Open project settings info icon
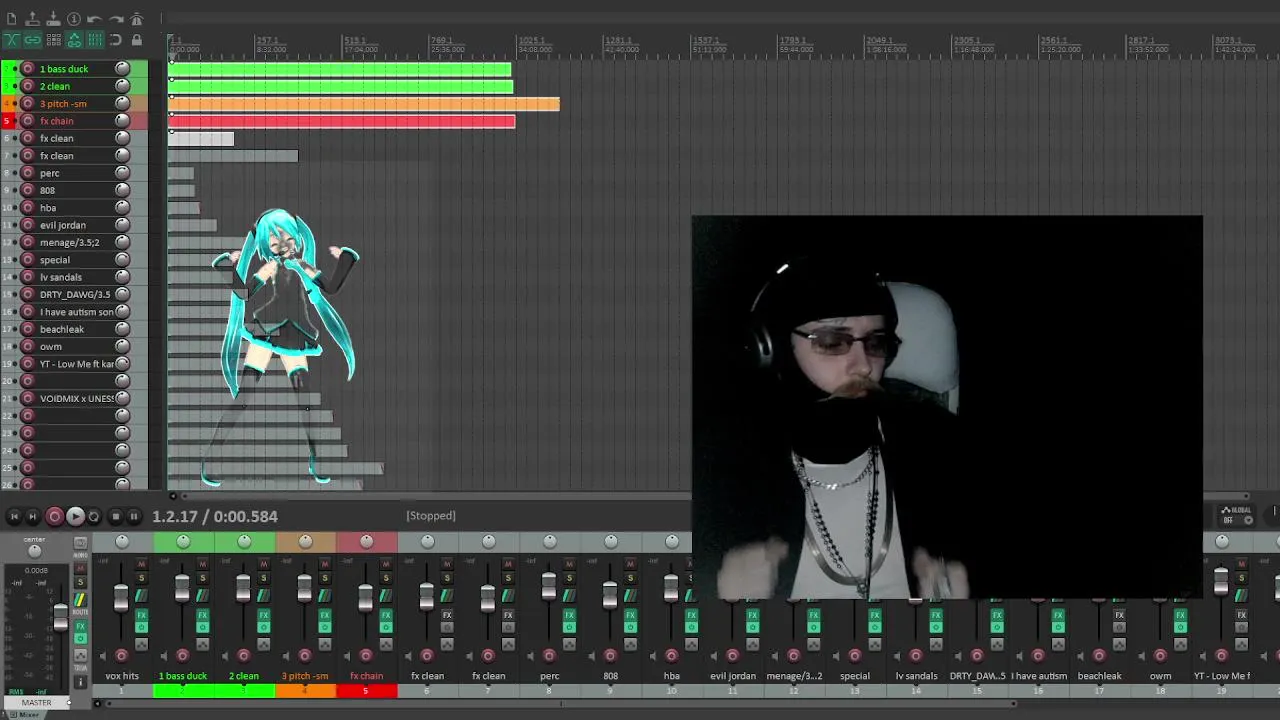1280x720 pixels. click(74, 19)
